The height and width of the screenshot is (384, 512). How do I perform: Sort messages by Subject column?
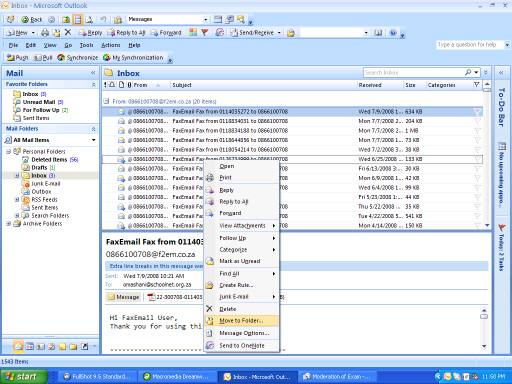(263, 85)
